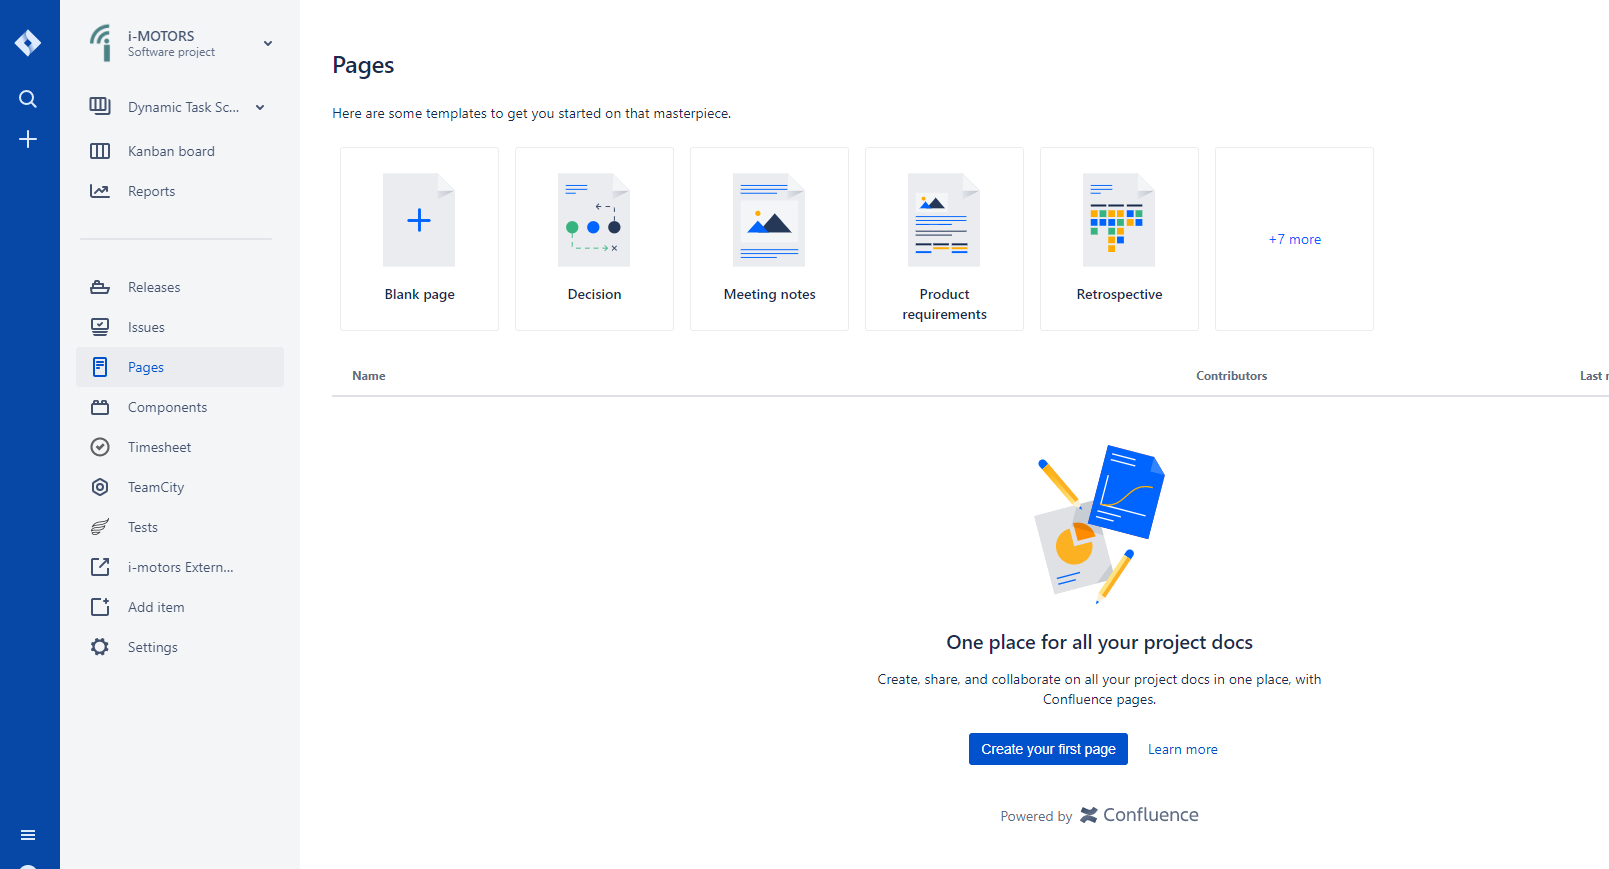Click the Issues icon in sidebar

[100, 327]
